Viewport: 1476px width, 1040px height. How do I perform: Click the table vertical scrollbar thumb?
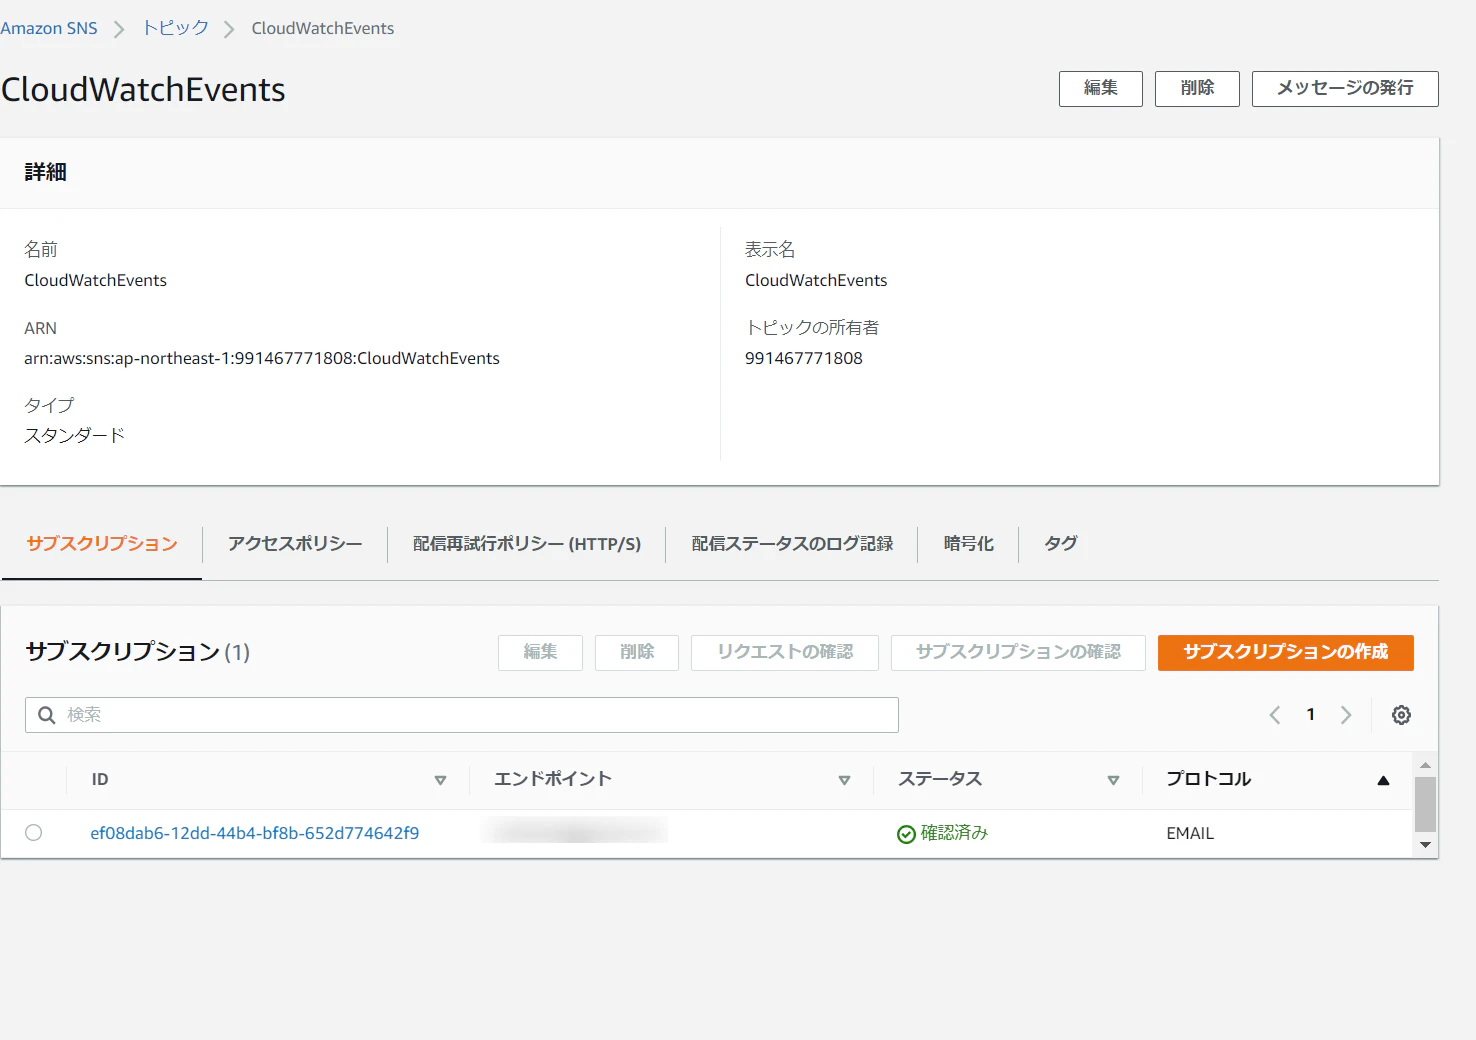[1425, 804]
